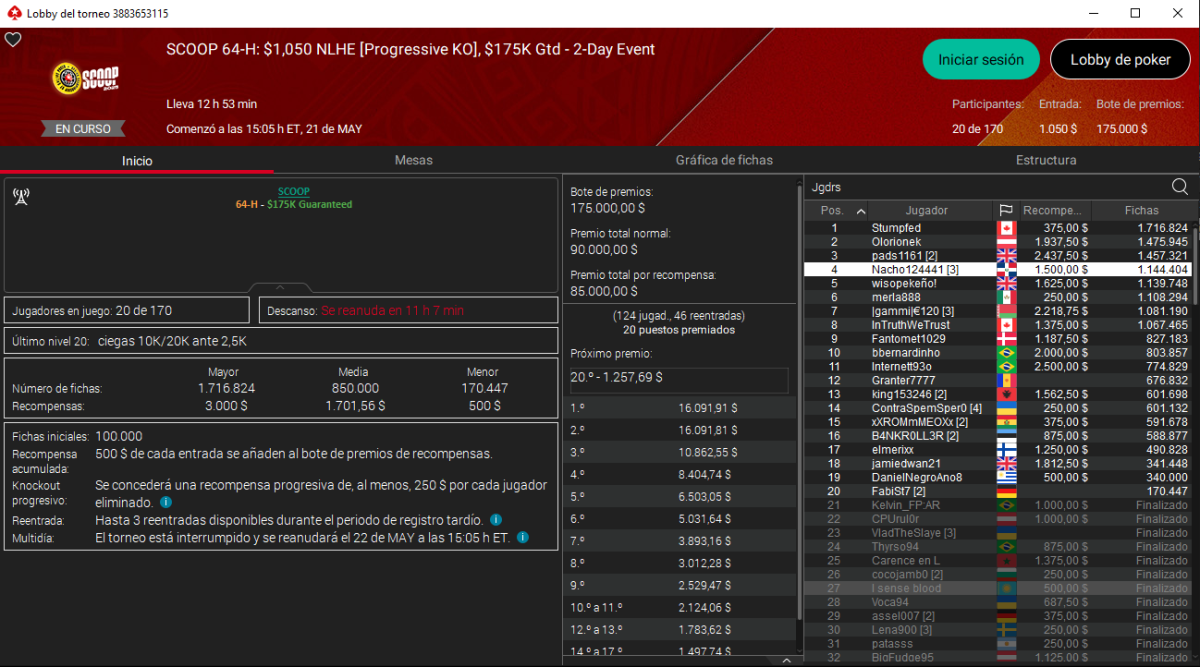Sort players by the flag column header
1200x667 pixels.
[1006, 210]
